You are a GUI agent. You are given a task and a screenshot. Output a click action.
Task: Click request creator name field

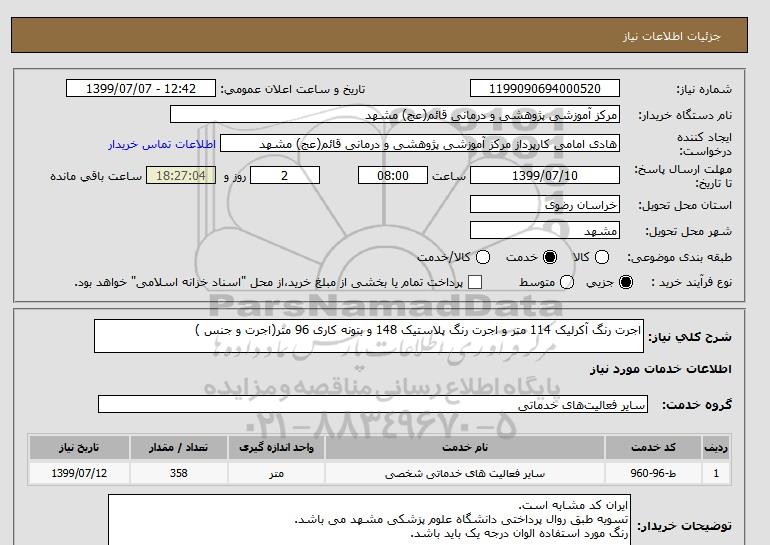pyautogui.click(x=420, y=144)
